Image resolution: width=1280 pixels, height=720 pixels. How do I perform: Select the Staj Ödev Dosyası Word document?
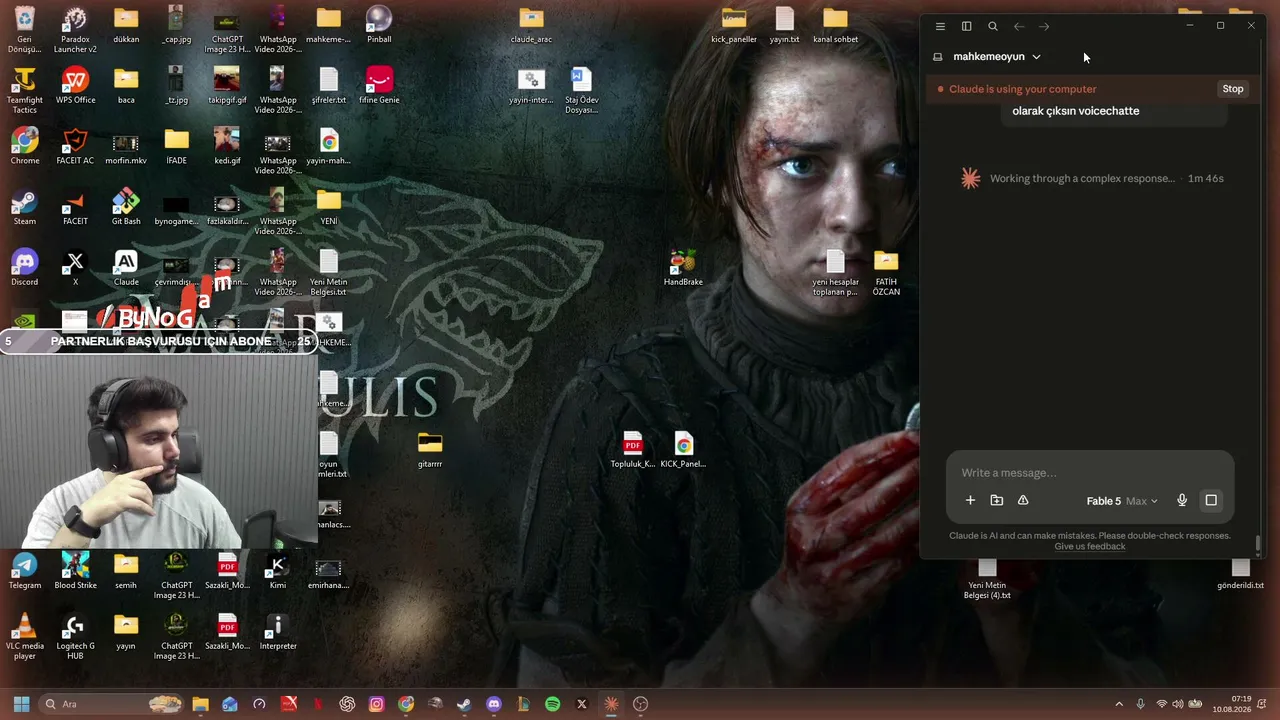tap(581, 91)
